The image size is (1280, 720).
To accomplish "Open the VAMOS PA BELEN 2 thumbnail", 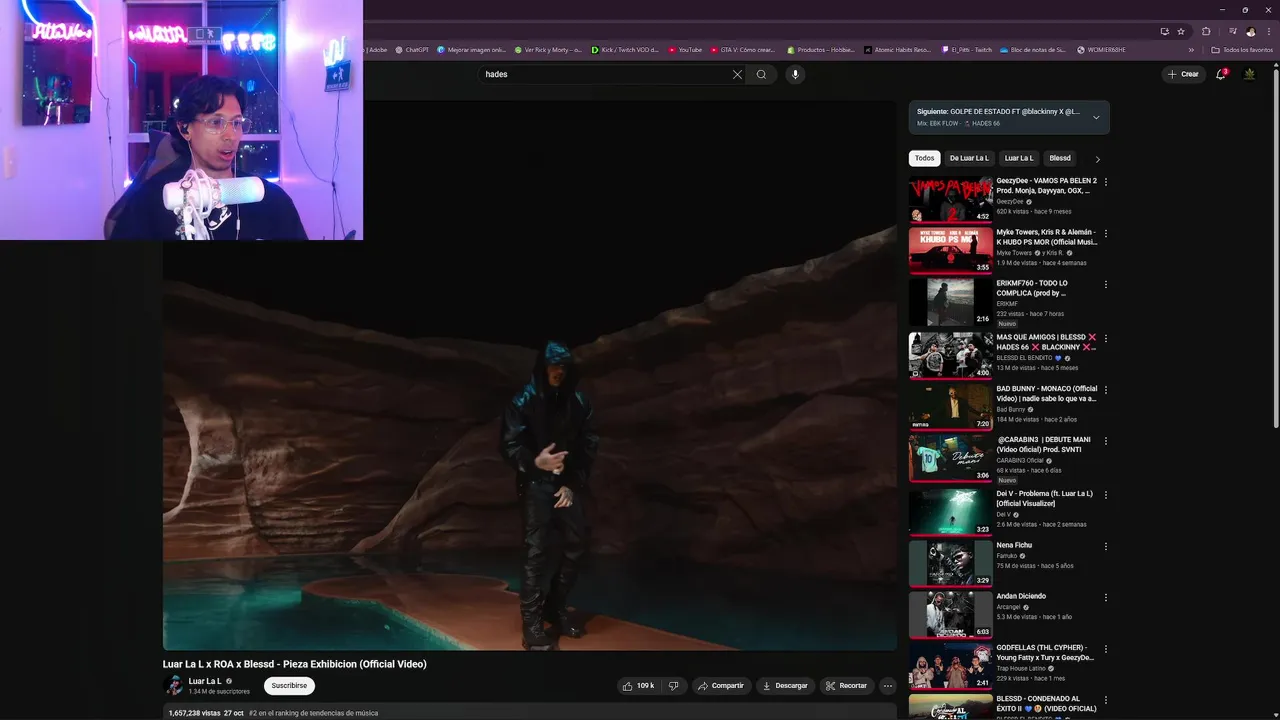I will point(950,199).
